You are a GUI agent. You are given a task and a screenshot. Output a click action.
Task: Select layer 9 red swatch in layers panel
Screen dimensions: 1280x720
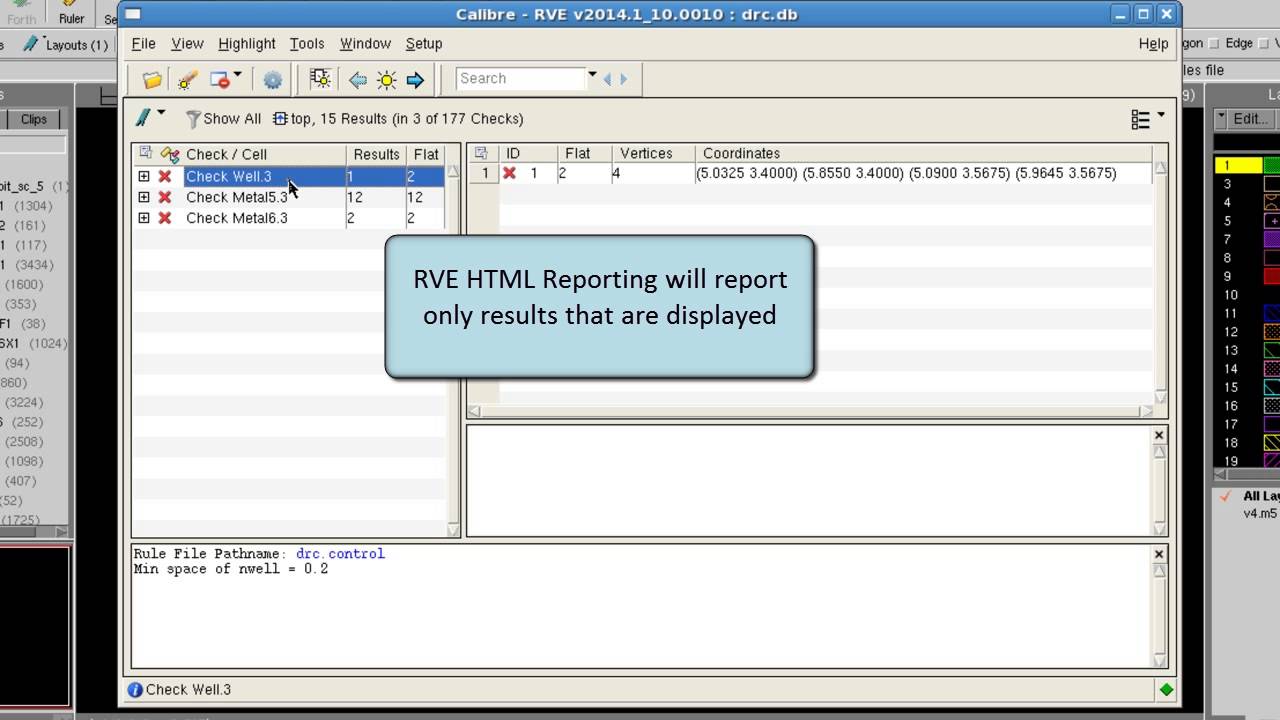point(1272,277)
